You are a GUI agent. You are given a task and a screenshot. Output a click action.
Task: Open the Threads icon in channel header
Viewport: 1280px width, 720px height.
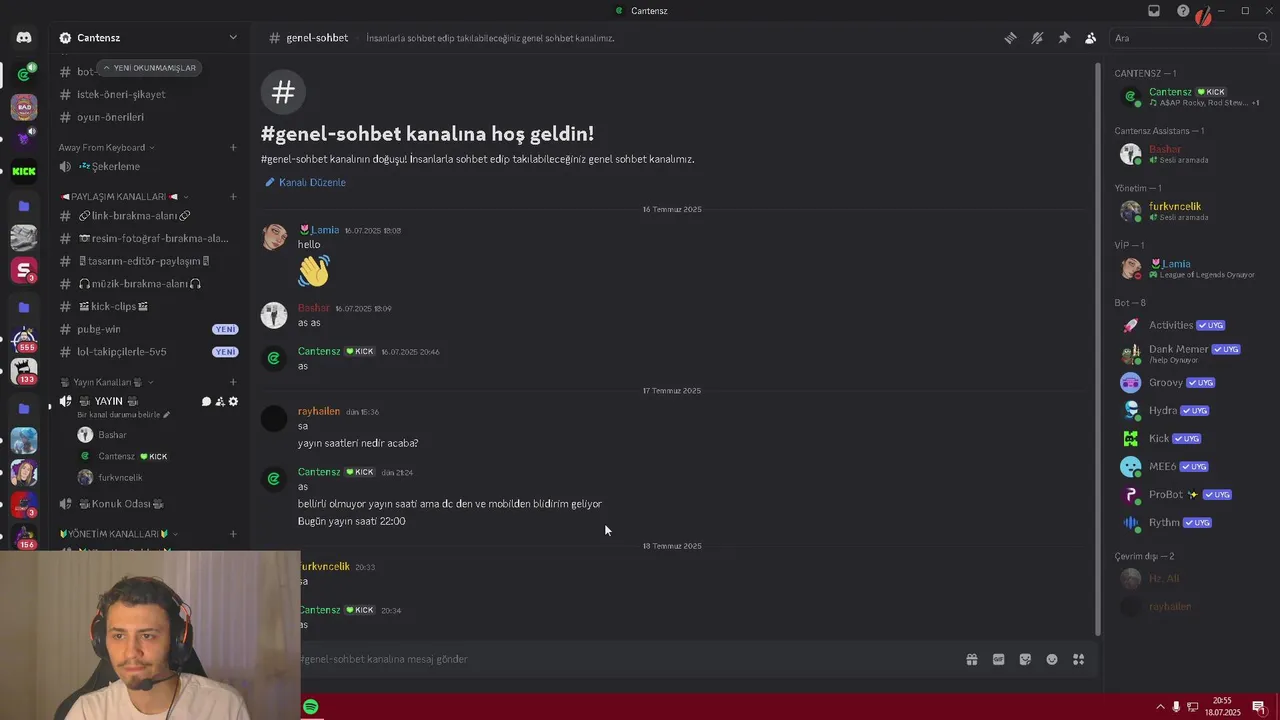pos(1010,38)
